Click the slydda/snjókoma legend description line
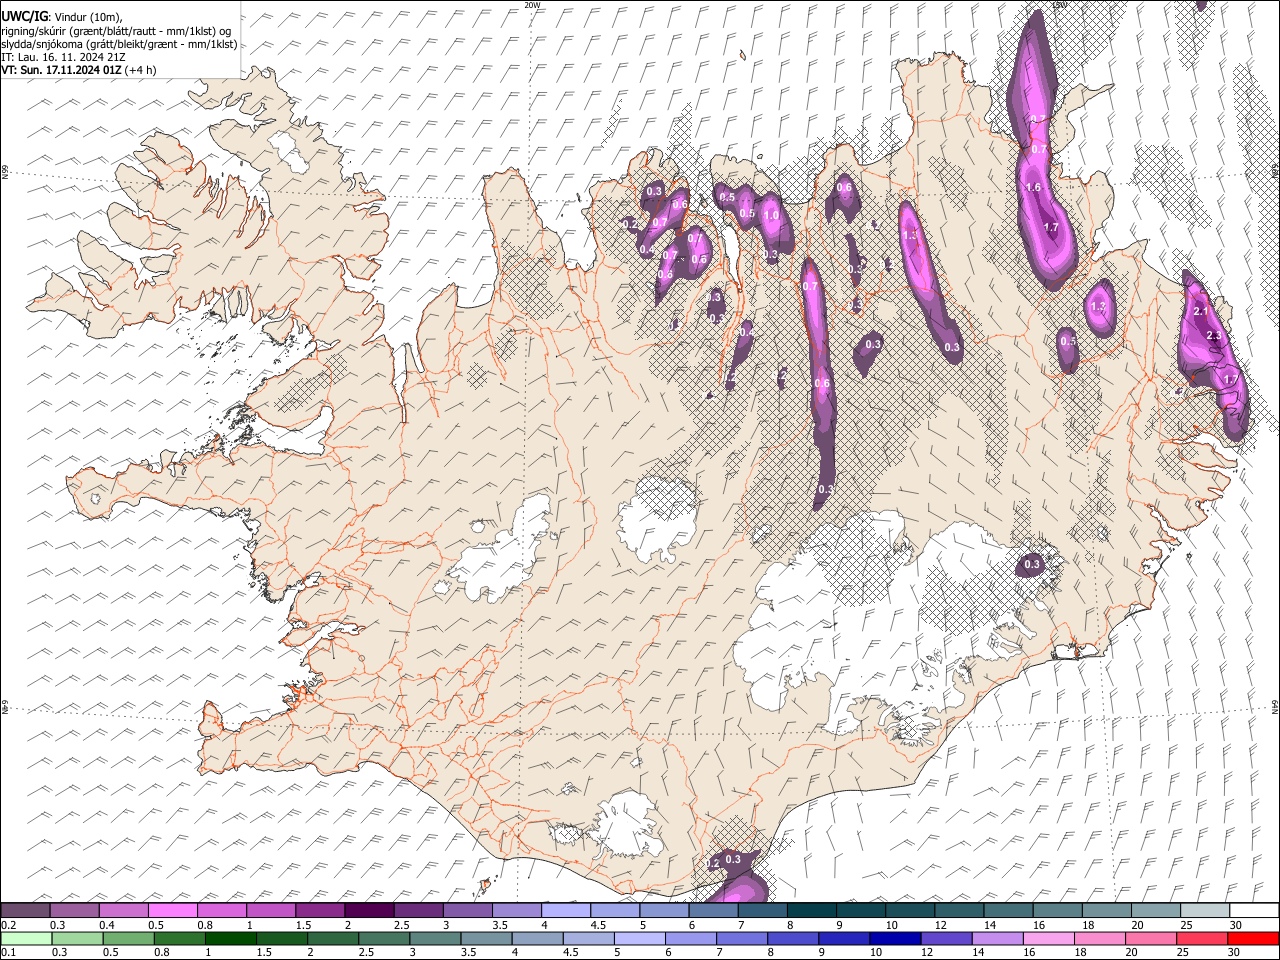The height and width of the screenshot is (960, 1280). tap(119, 44)
